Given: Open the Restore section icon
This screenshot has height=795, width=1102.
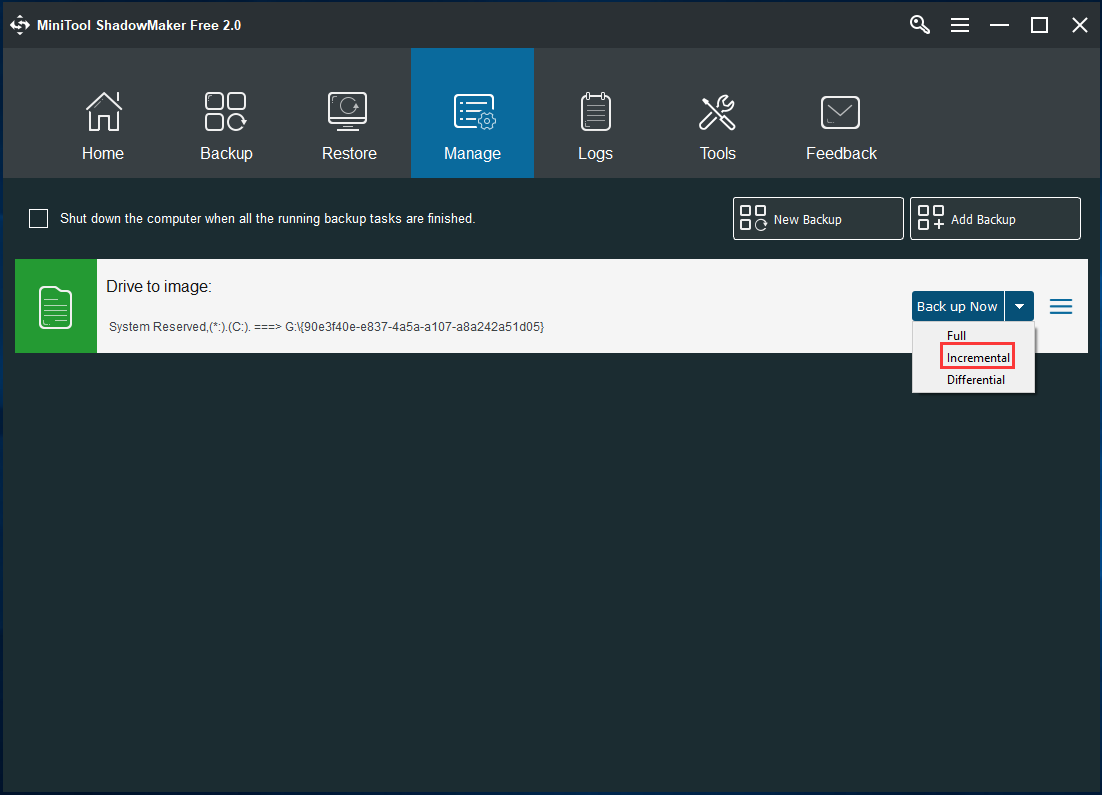Looking at the screenshot, I should pos(348,112).
